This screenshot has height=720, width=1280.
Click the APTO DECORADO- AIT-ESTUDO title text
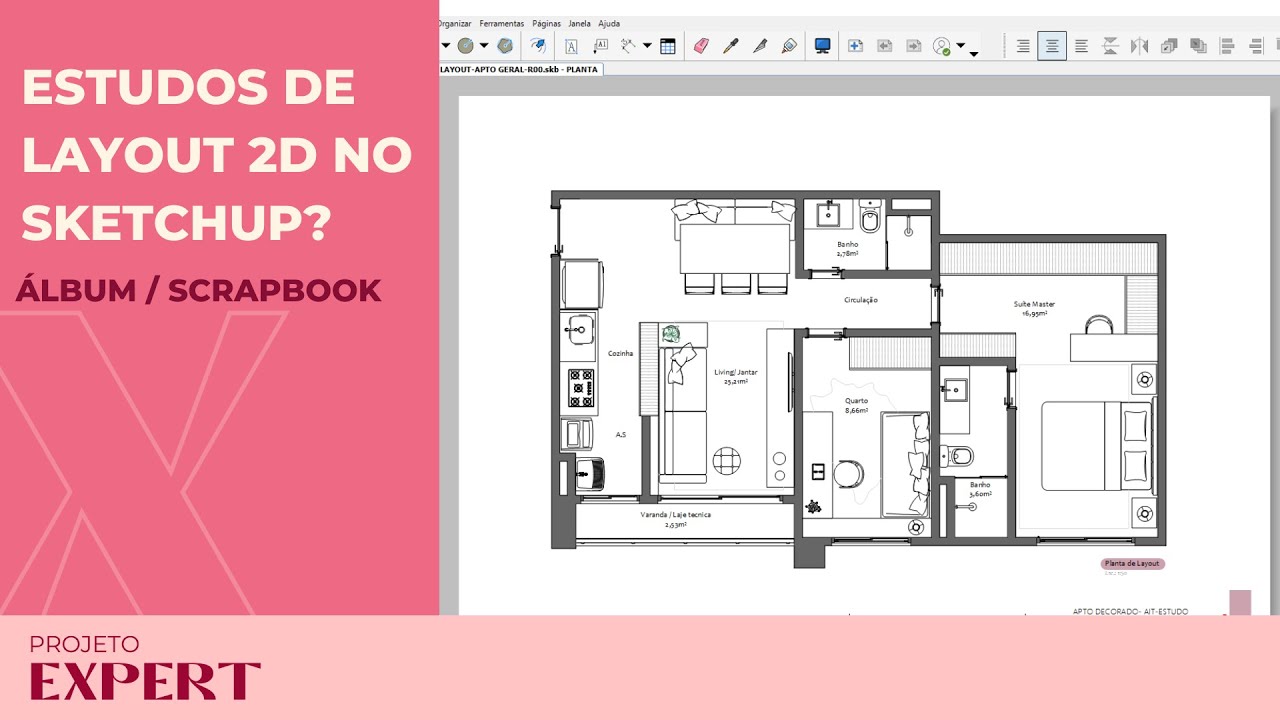coord(1131,611)
